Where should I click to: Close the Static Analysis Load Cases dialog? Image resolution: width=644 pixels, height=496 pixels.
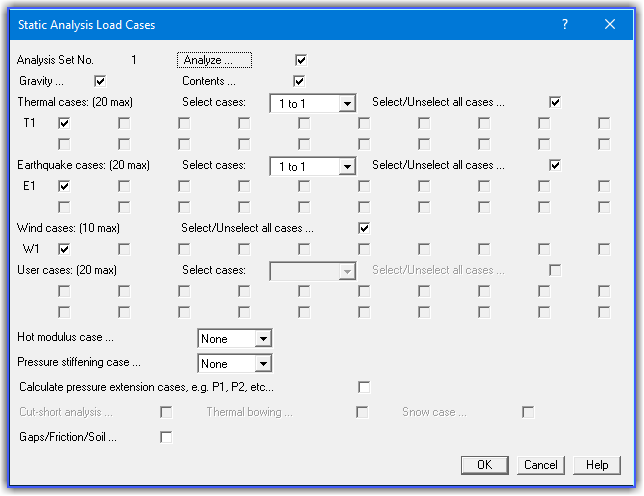[x=610, y=24]
